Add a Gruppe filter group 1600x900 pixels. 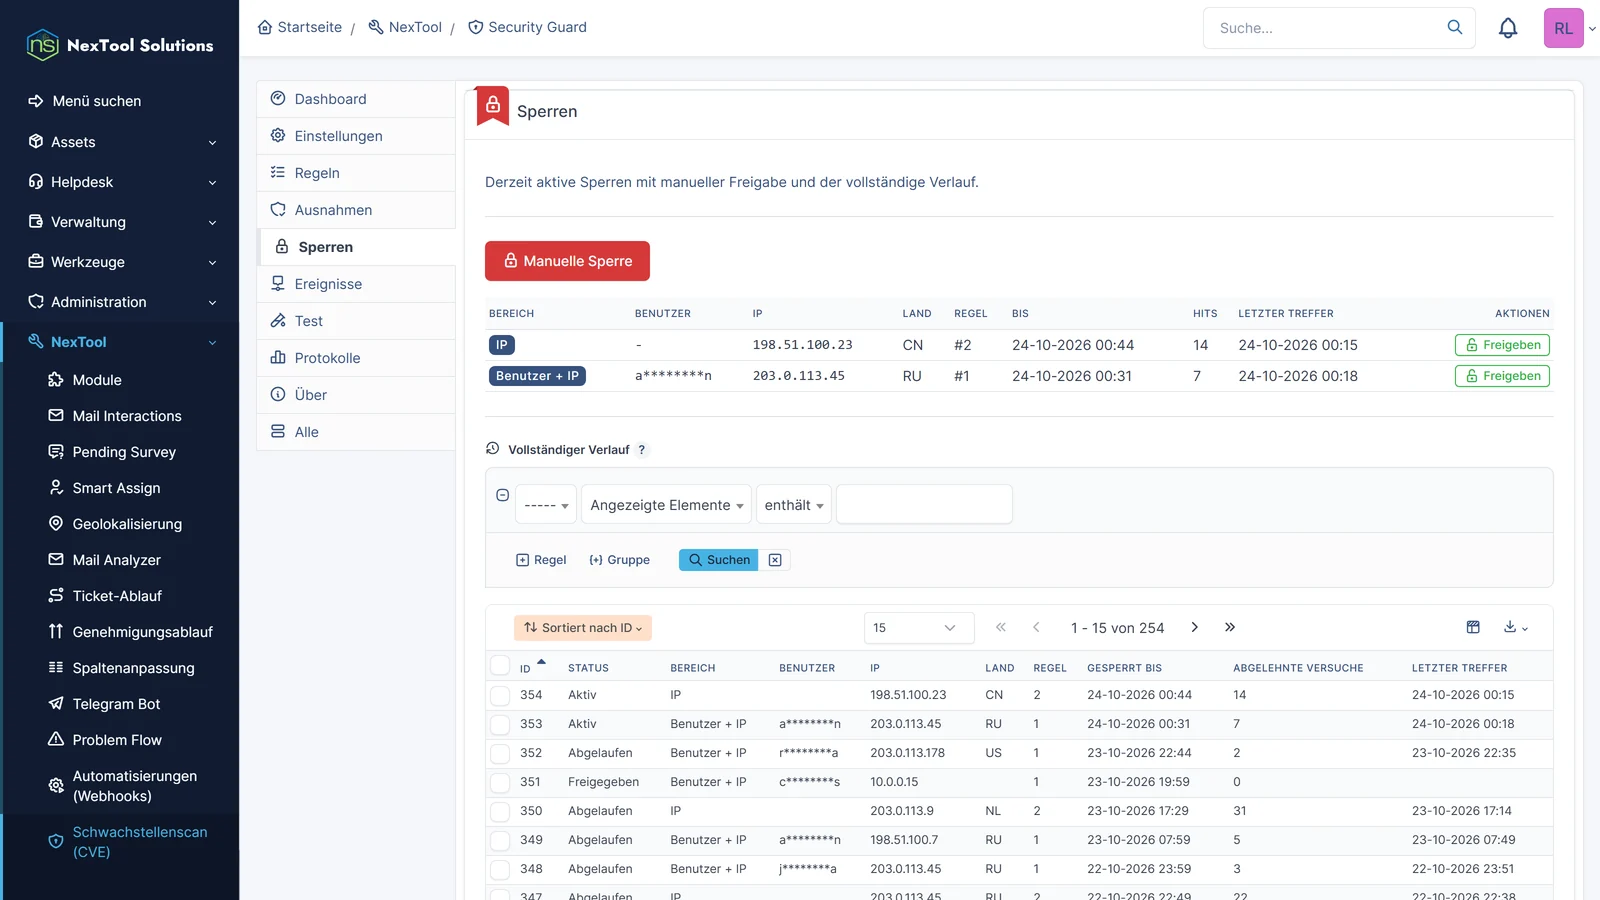(619, 560)
